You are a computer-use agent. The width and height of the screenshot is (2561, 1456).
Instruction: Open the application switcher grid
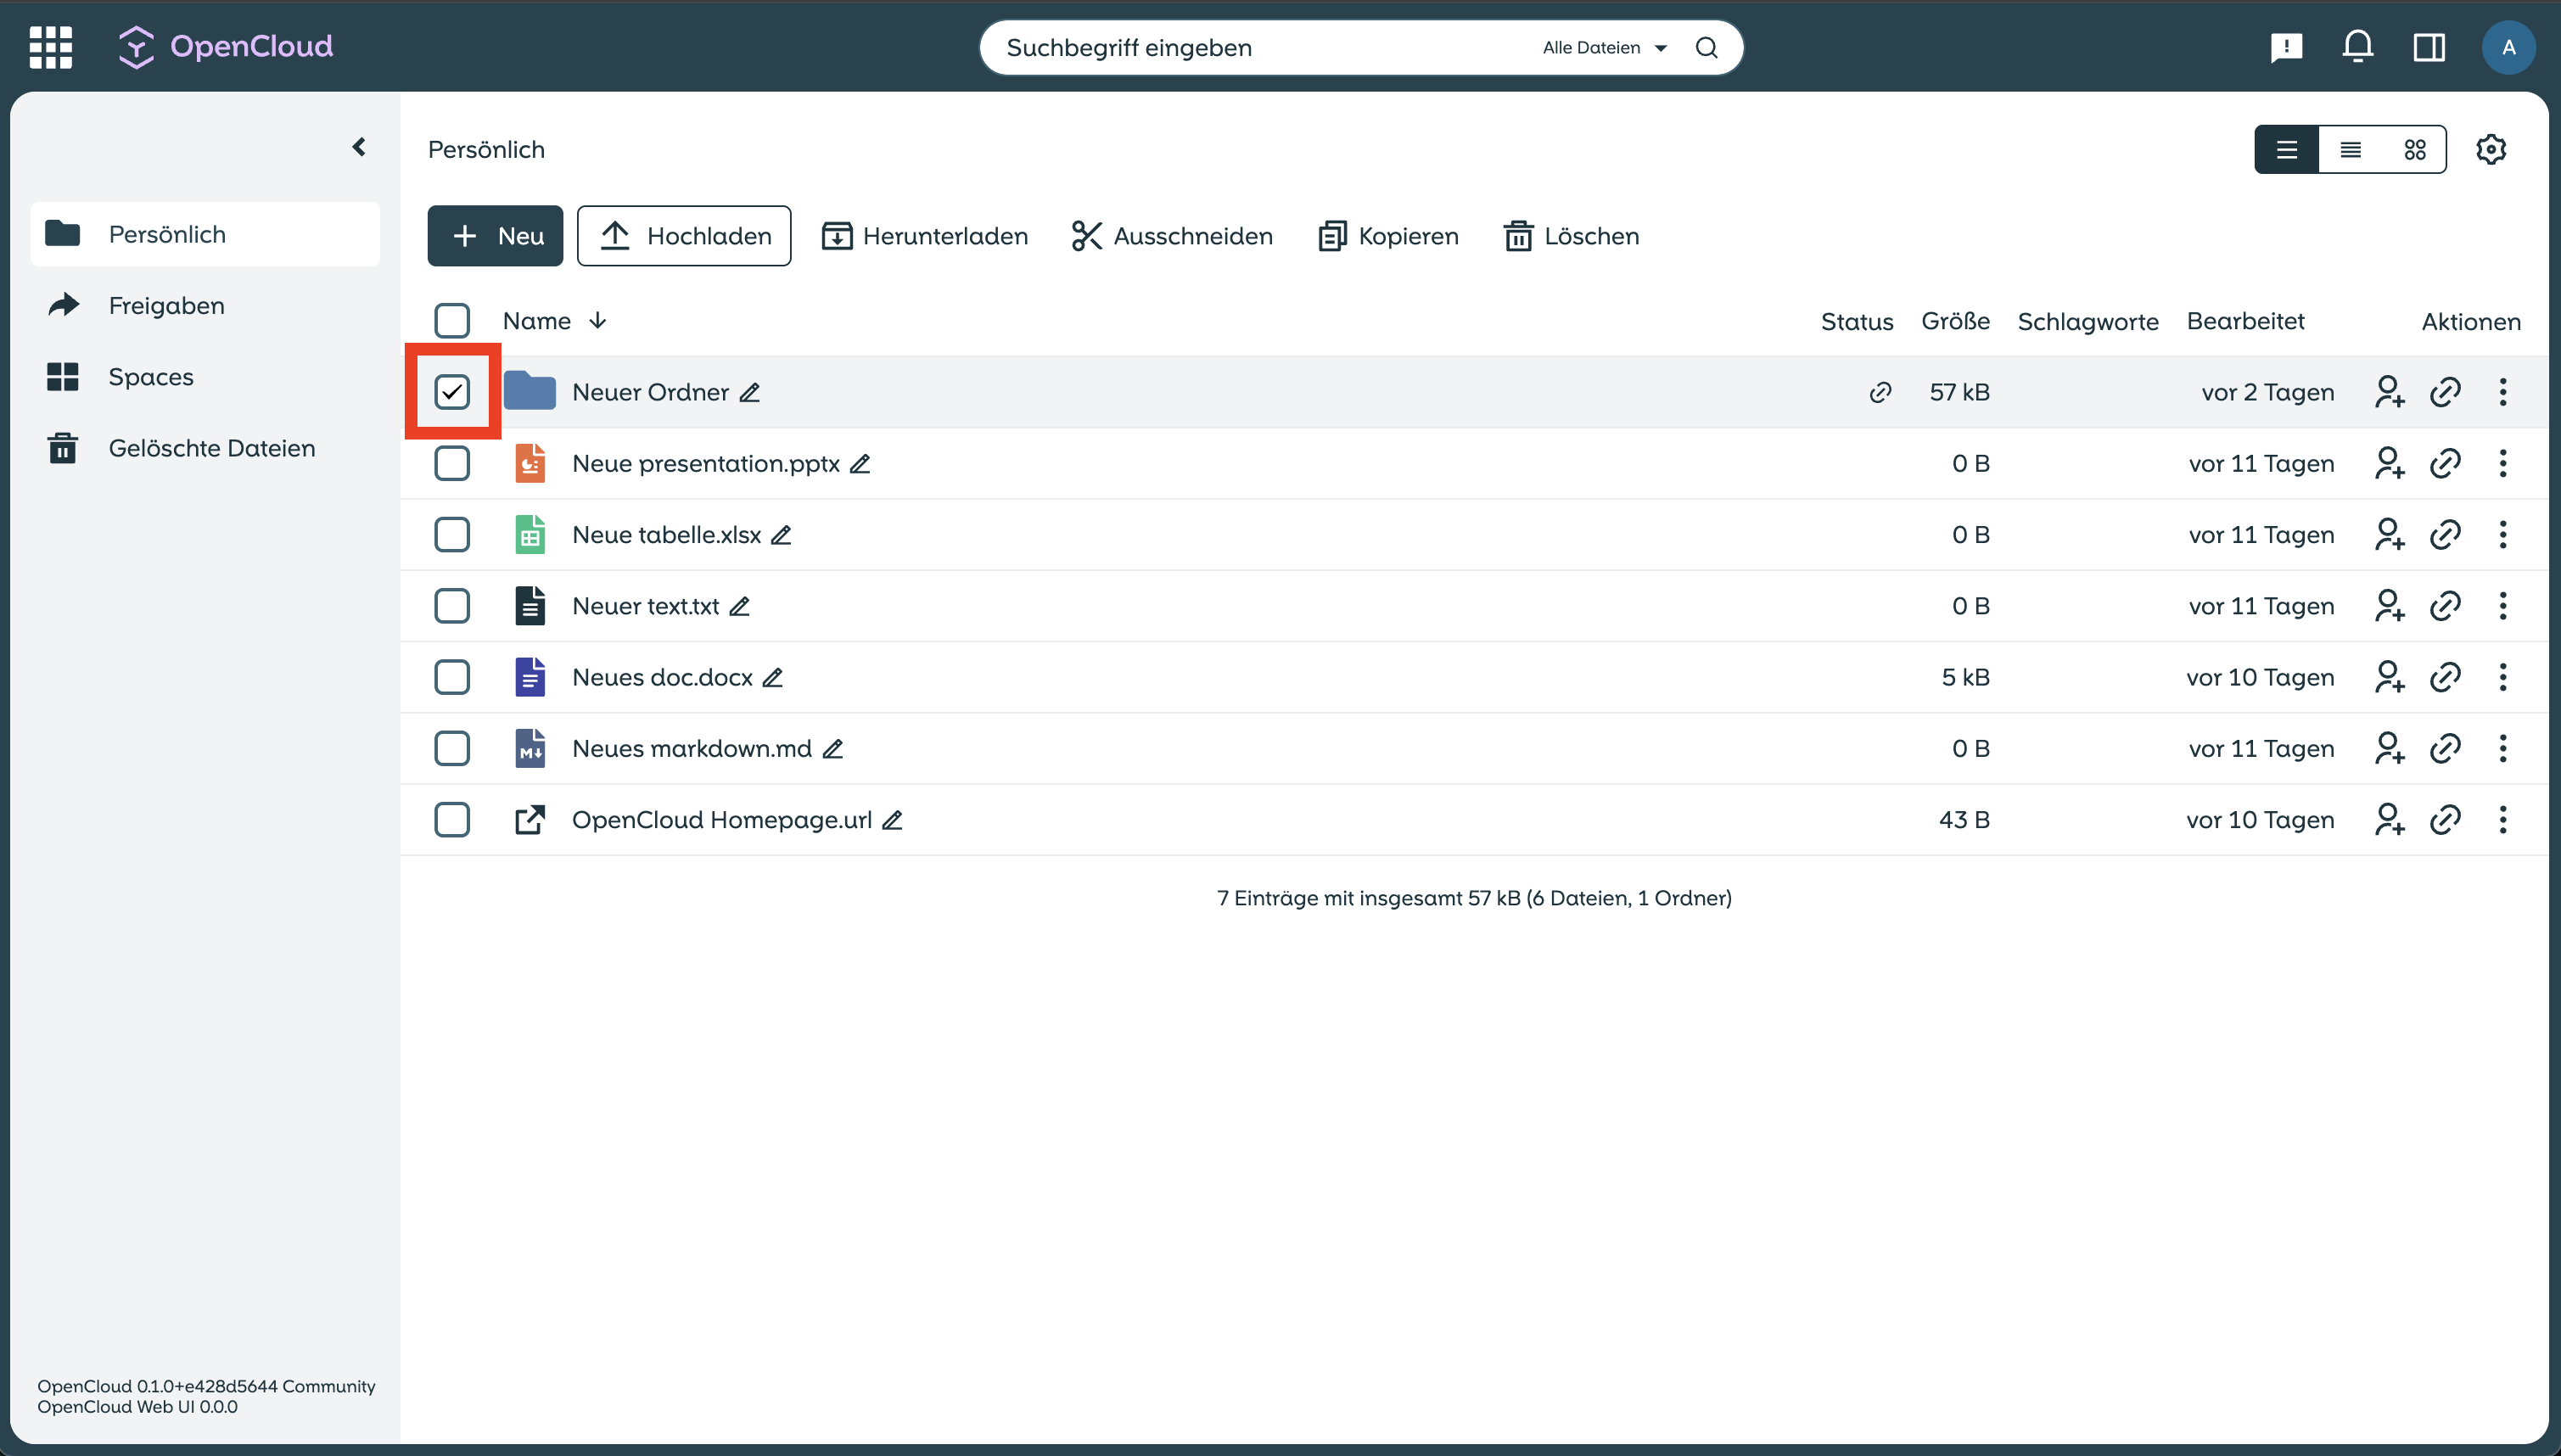click(x=51, y=47)
